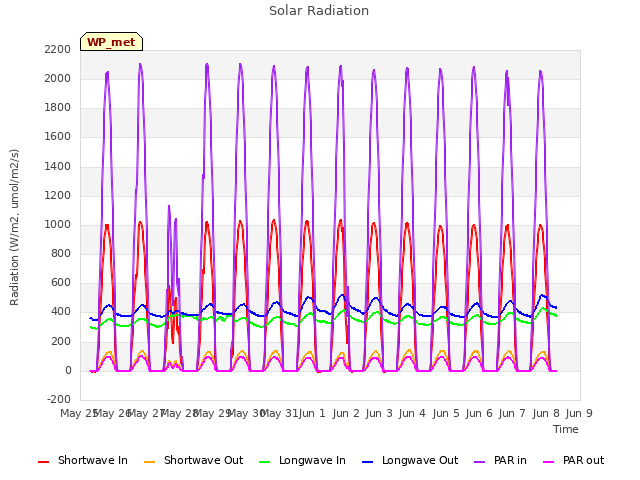Click the 1400 y-axis tick label
The height and width of the screenshot is (480, 640).
(x=58, y=166)
